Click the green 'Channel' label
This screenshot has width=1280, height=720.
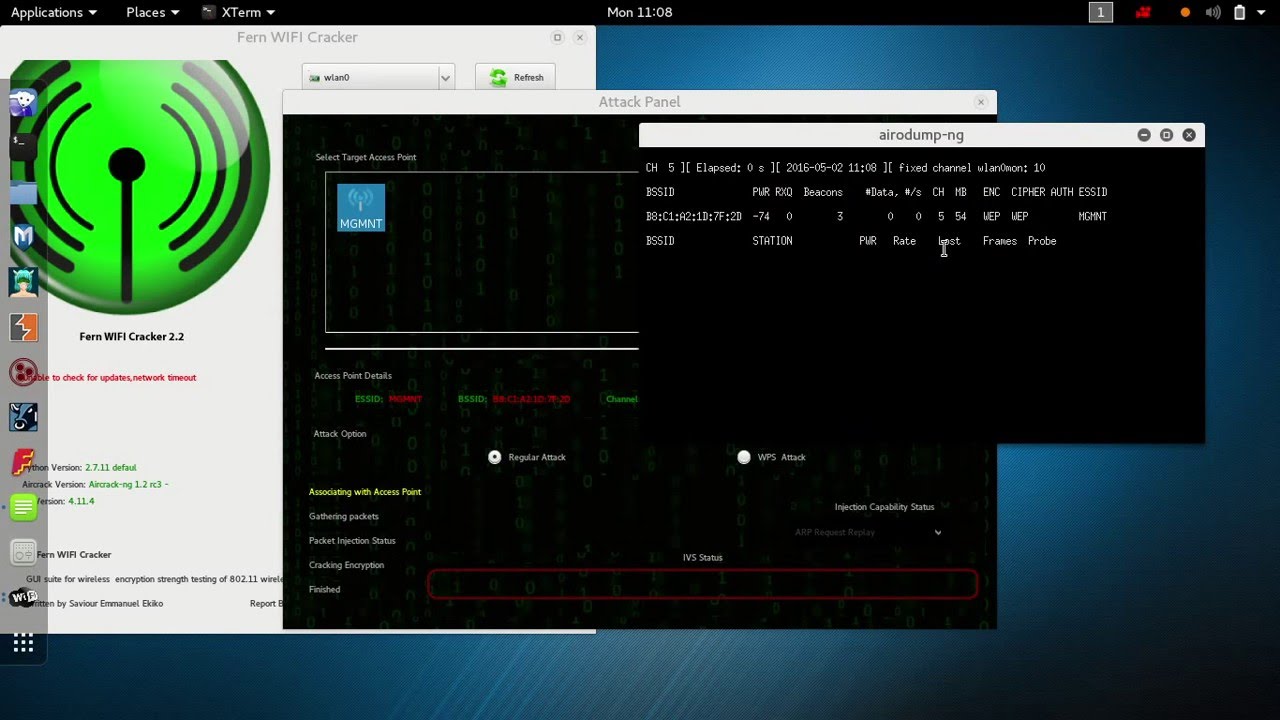pyautogui.click(x=622, y=399)
